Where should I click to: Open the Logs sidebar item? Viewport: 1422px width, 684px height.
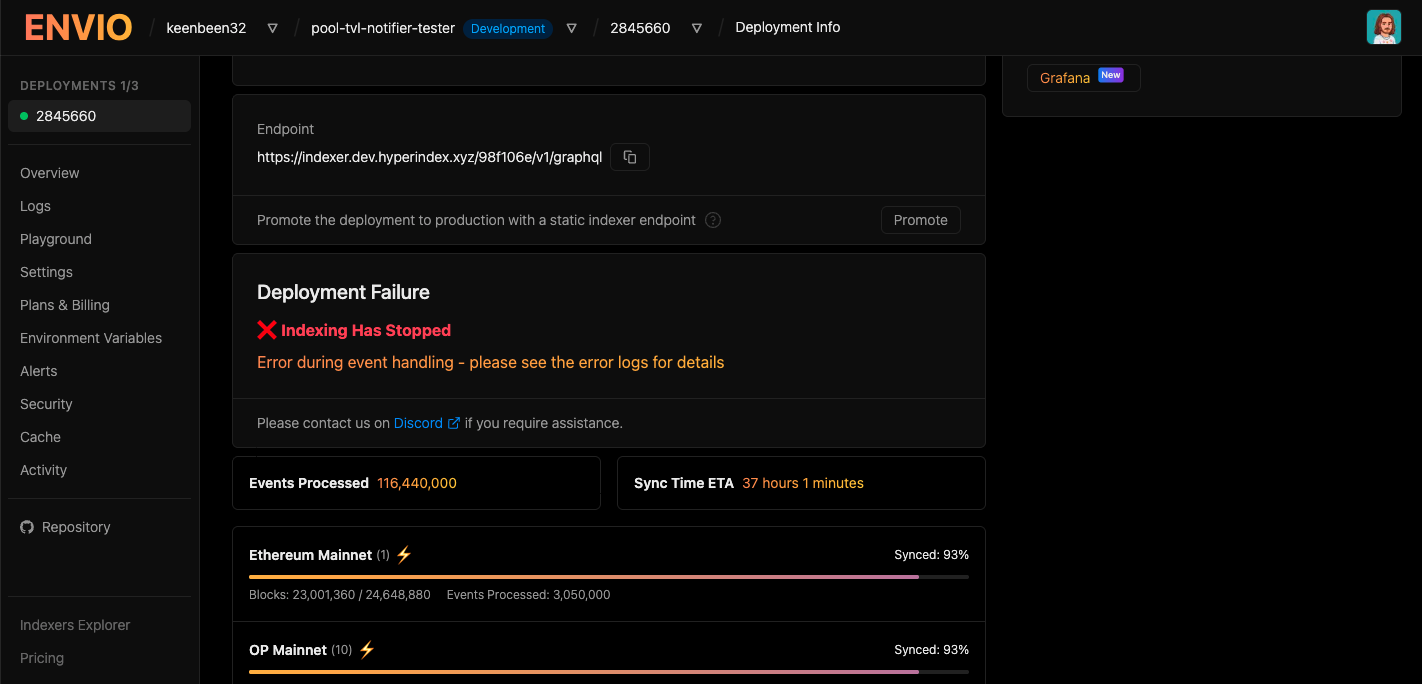point(35,206)
